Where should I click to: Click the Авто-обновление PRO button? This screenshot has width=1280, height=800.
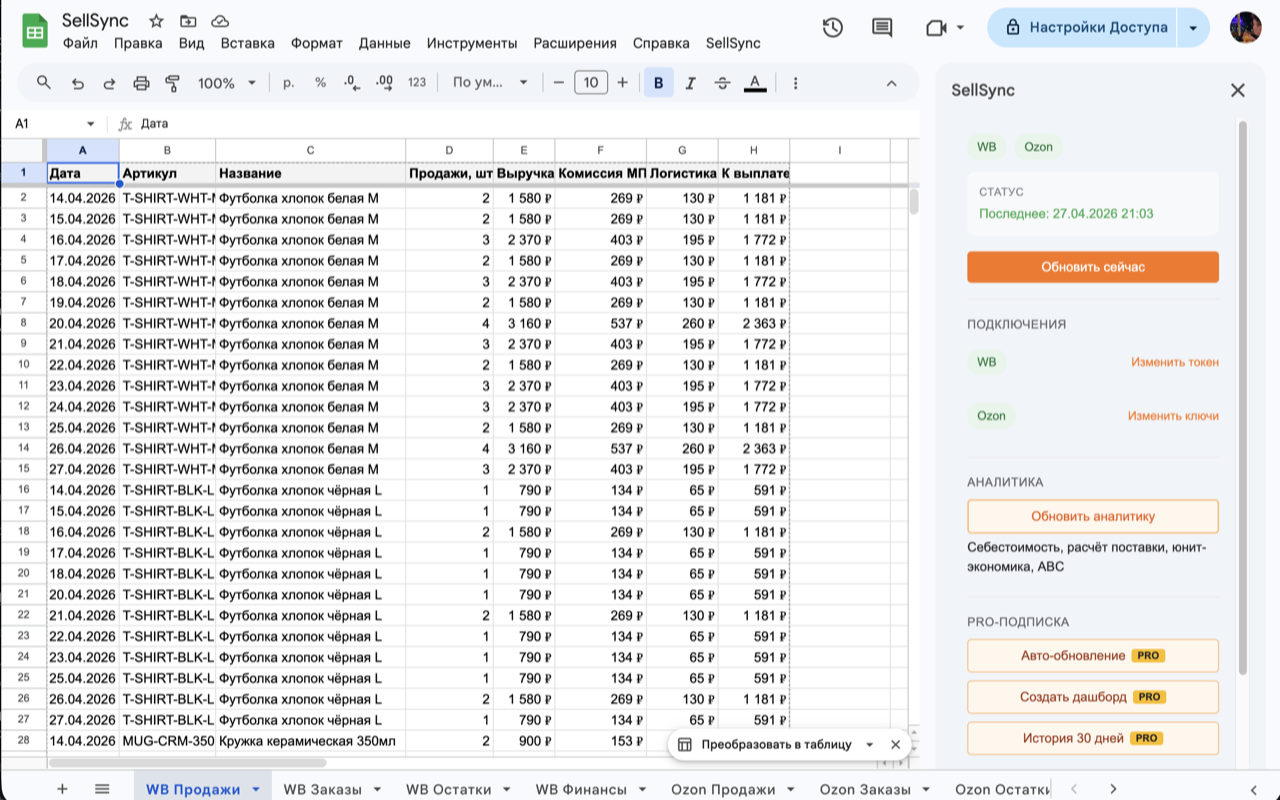tap(1093, 655)
